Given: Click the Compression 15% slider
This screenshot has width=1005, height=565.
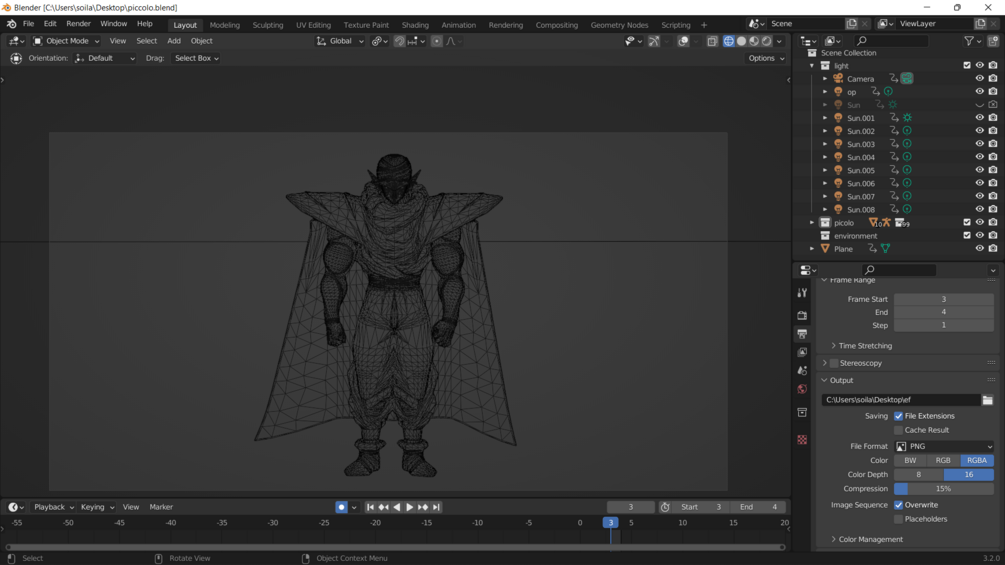Looking at the screenshot, I should click(x=944, y=489).
